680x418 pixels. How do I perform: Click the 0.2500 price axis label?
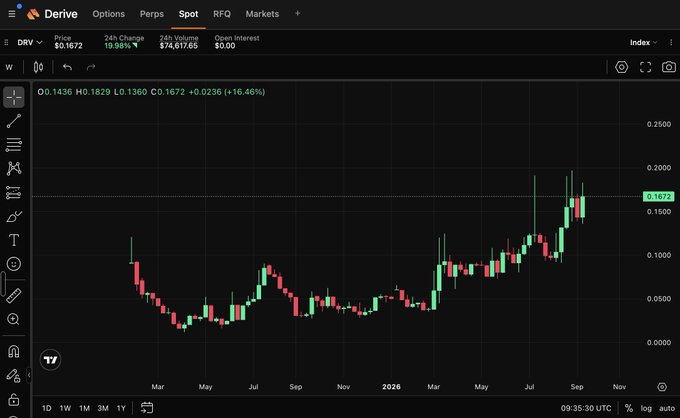pyautogui.click(x=659, y=124)
